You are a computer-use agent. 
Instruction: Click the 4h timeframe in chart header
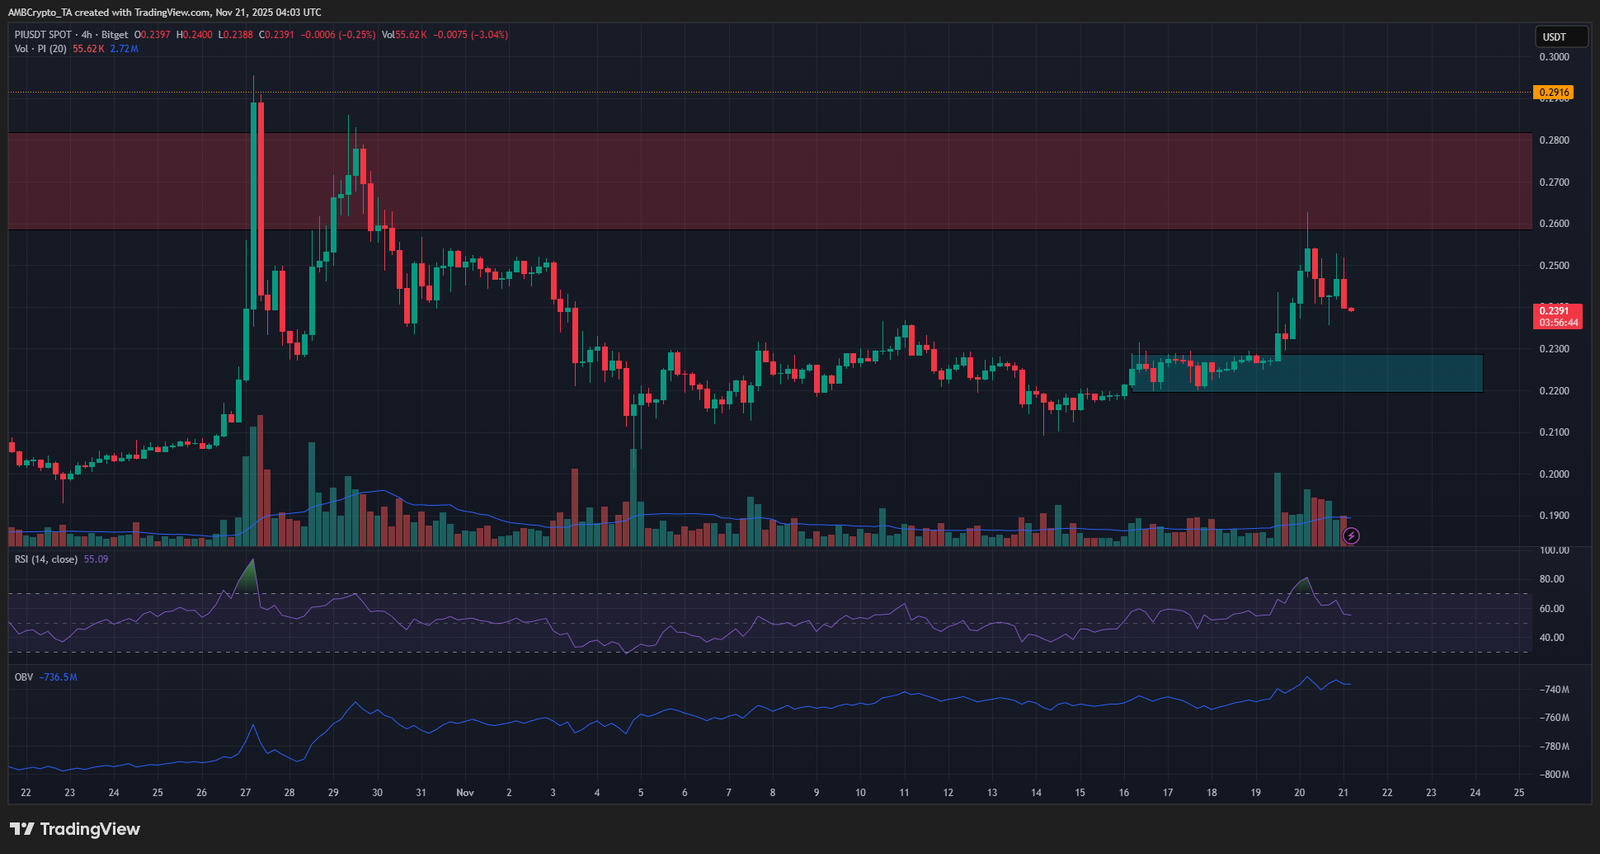tap(87, 35)
